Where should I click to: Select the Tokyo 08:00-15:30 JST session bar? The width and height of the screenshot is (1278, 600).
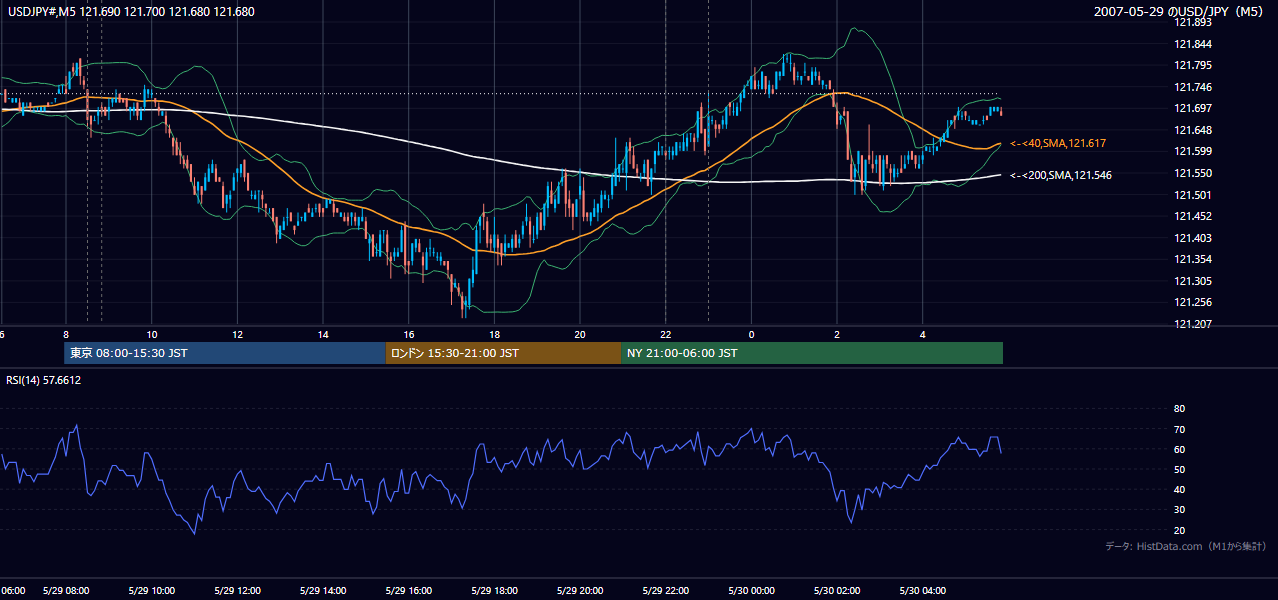click(225, 353)
